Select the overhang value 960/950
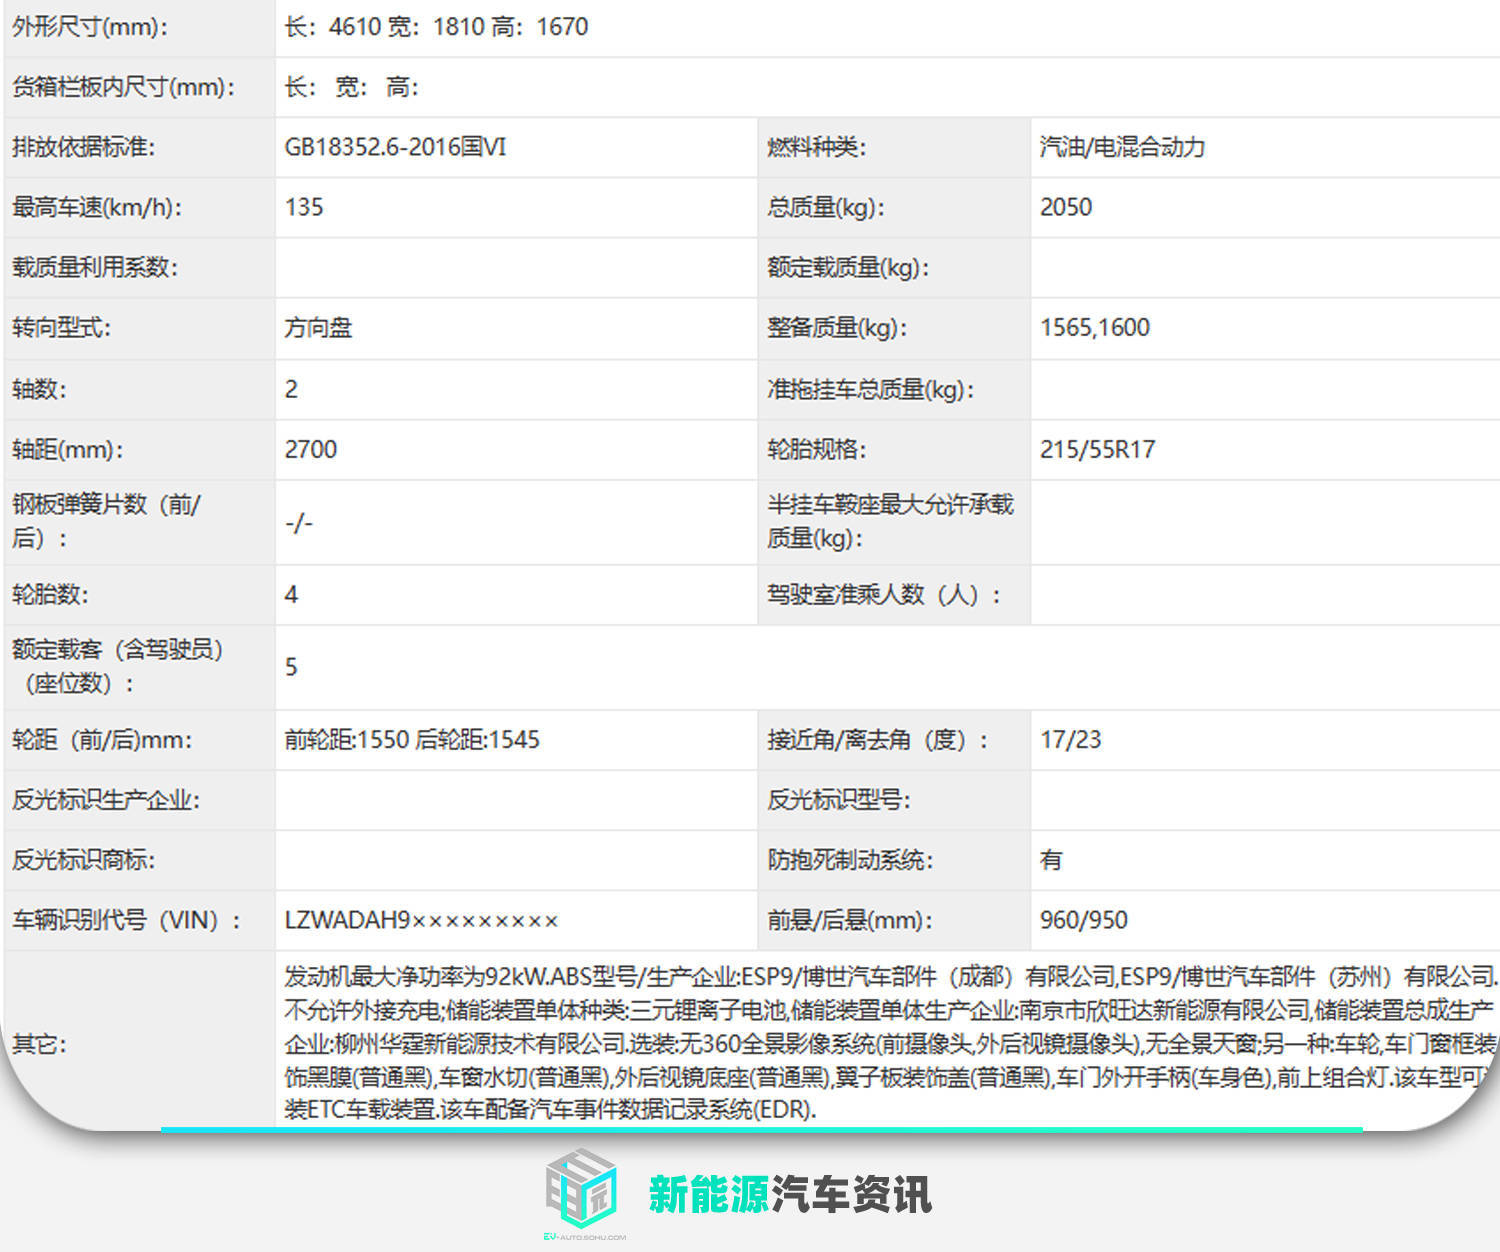This screenshot has width=1500, height=1252. [1083, 919]
